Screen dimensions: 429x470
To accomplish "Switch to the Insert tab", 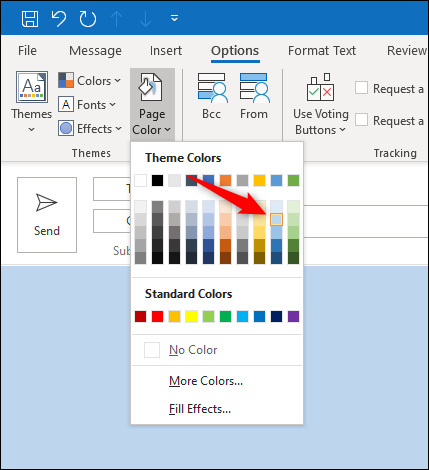I will pyautogui.click(x=166, y=51).
